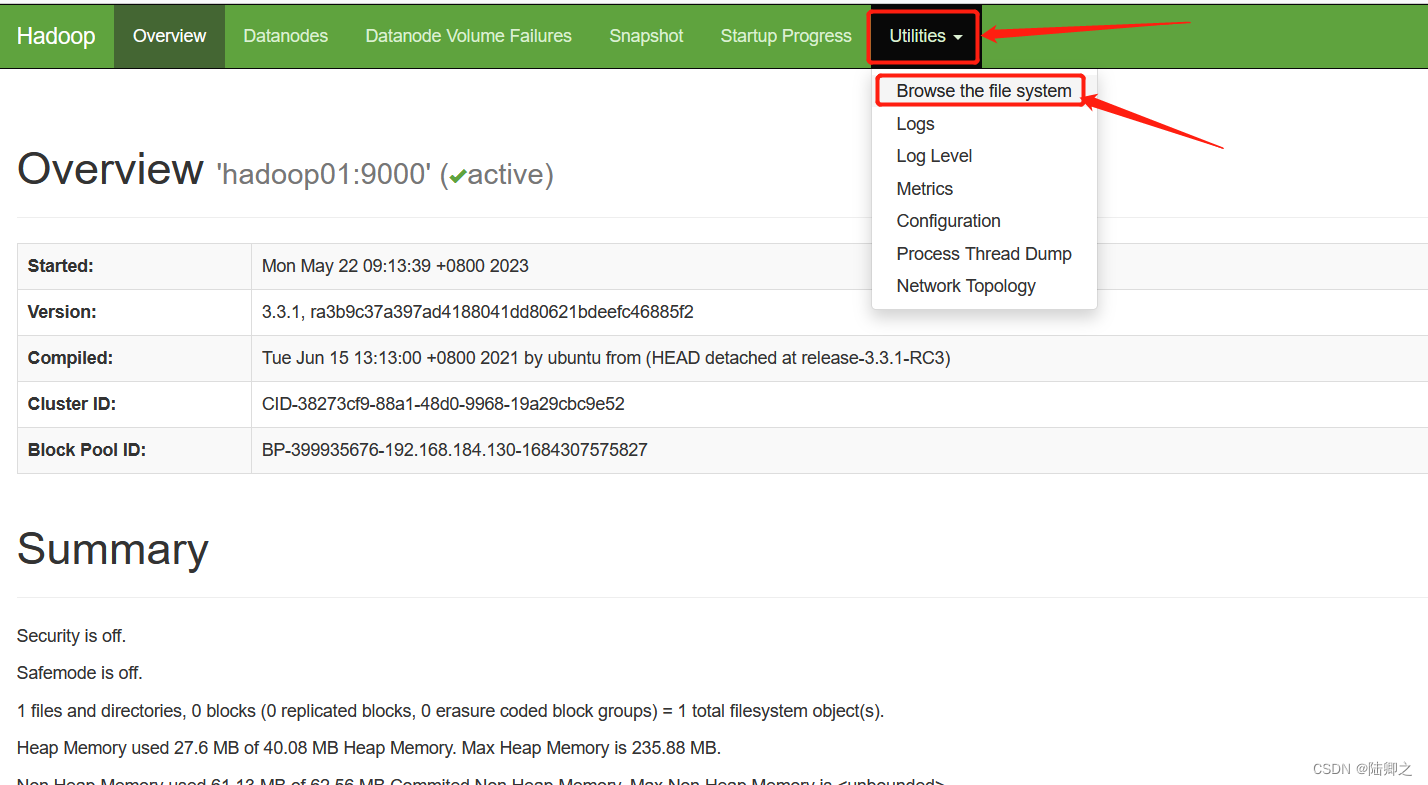This screenshot has width=1428, height=785.
Task: Click the green active checkmark icon
Action: [x=458, y=177]
